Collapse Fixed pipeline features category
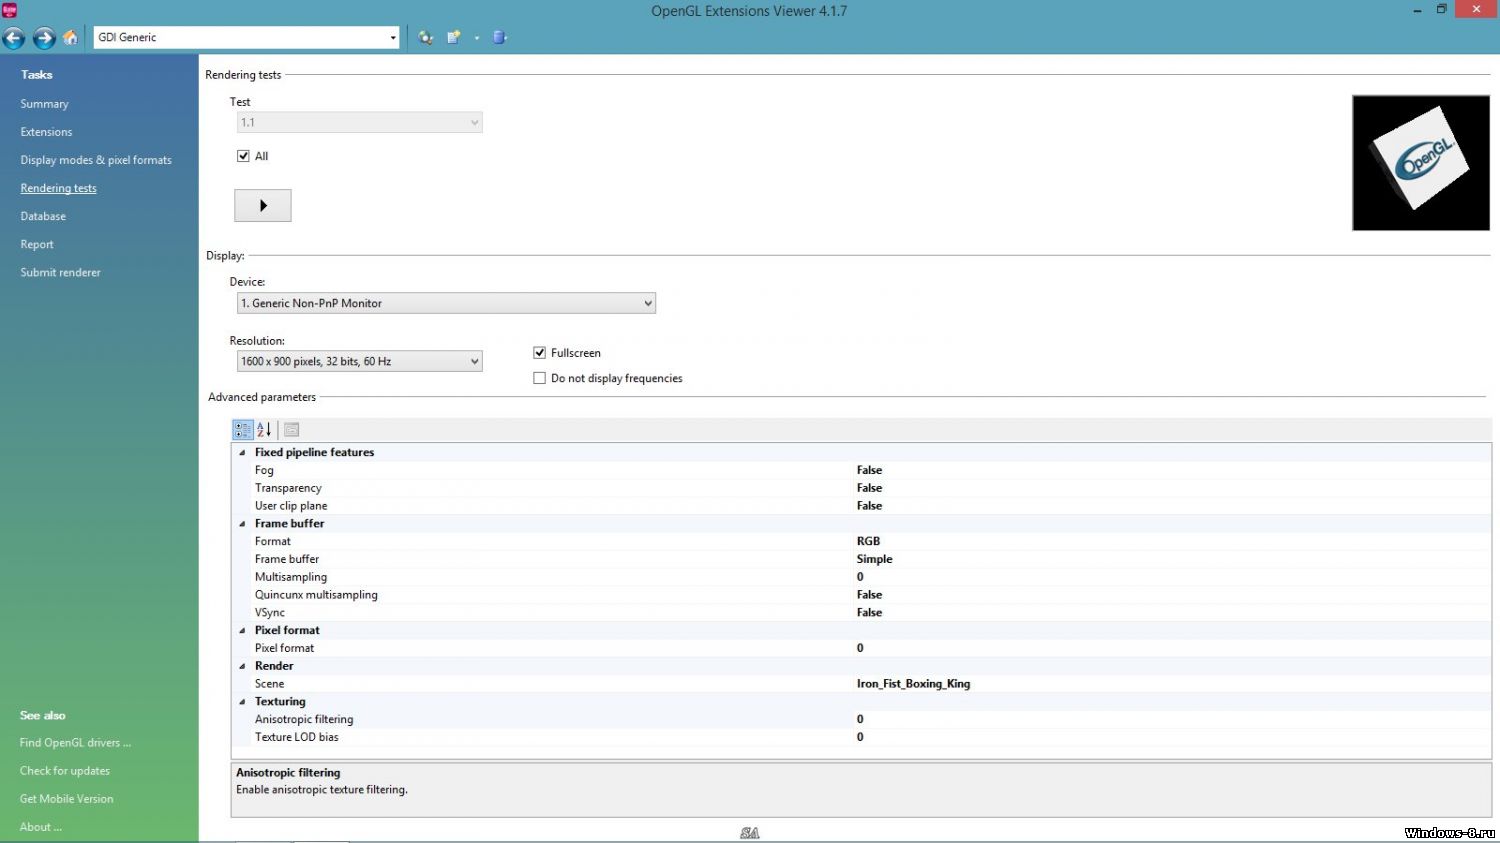The image size is (1500, 843). click(242, 453)
